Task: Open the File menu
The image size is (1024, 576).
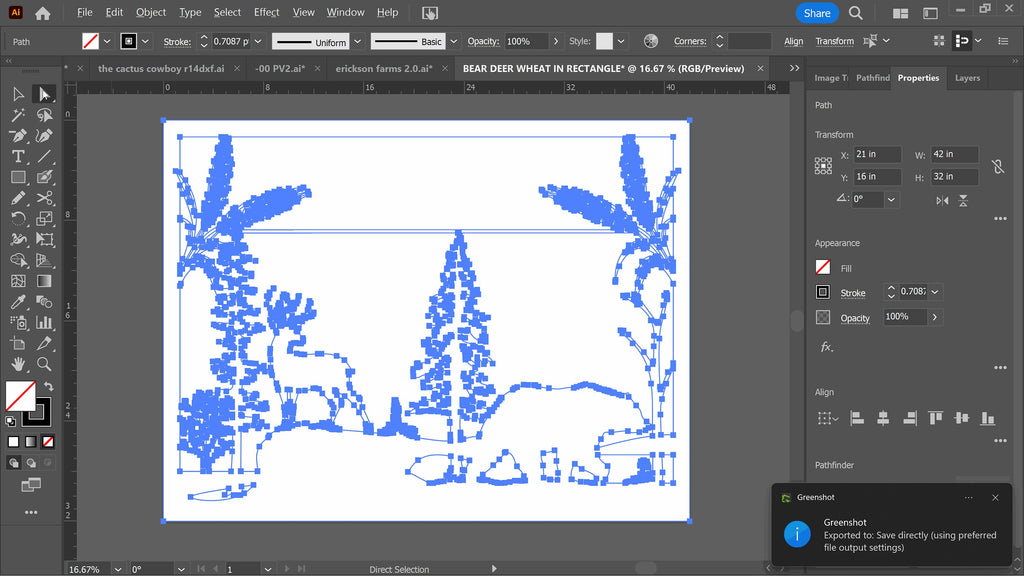Action: coord(85,12)
